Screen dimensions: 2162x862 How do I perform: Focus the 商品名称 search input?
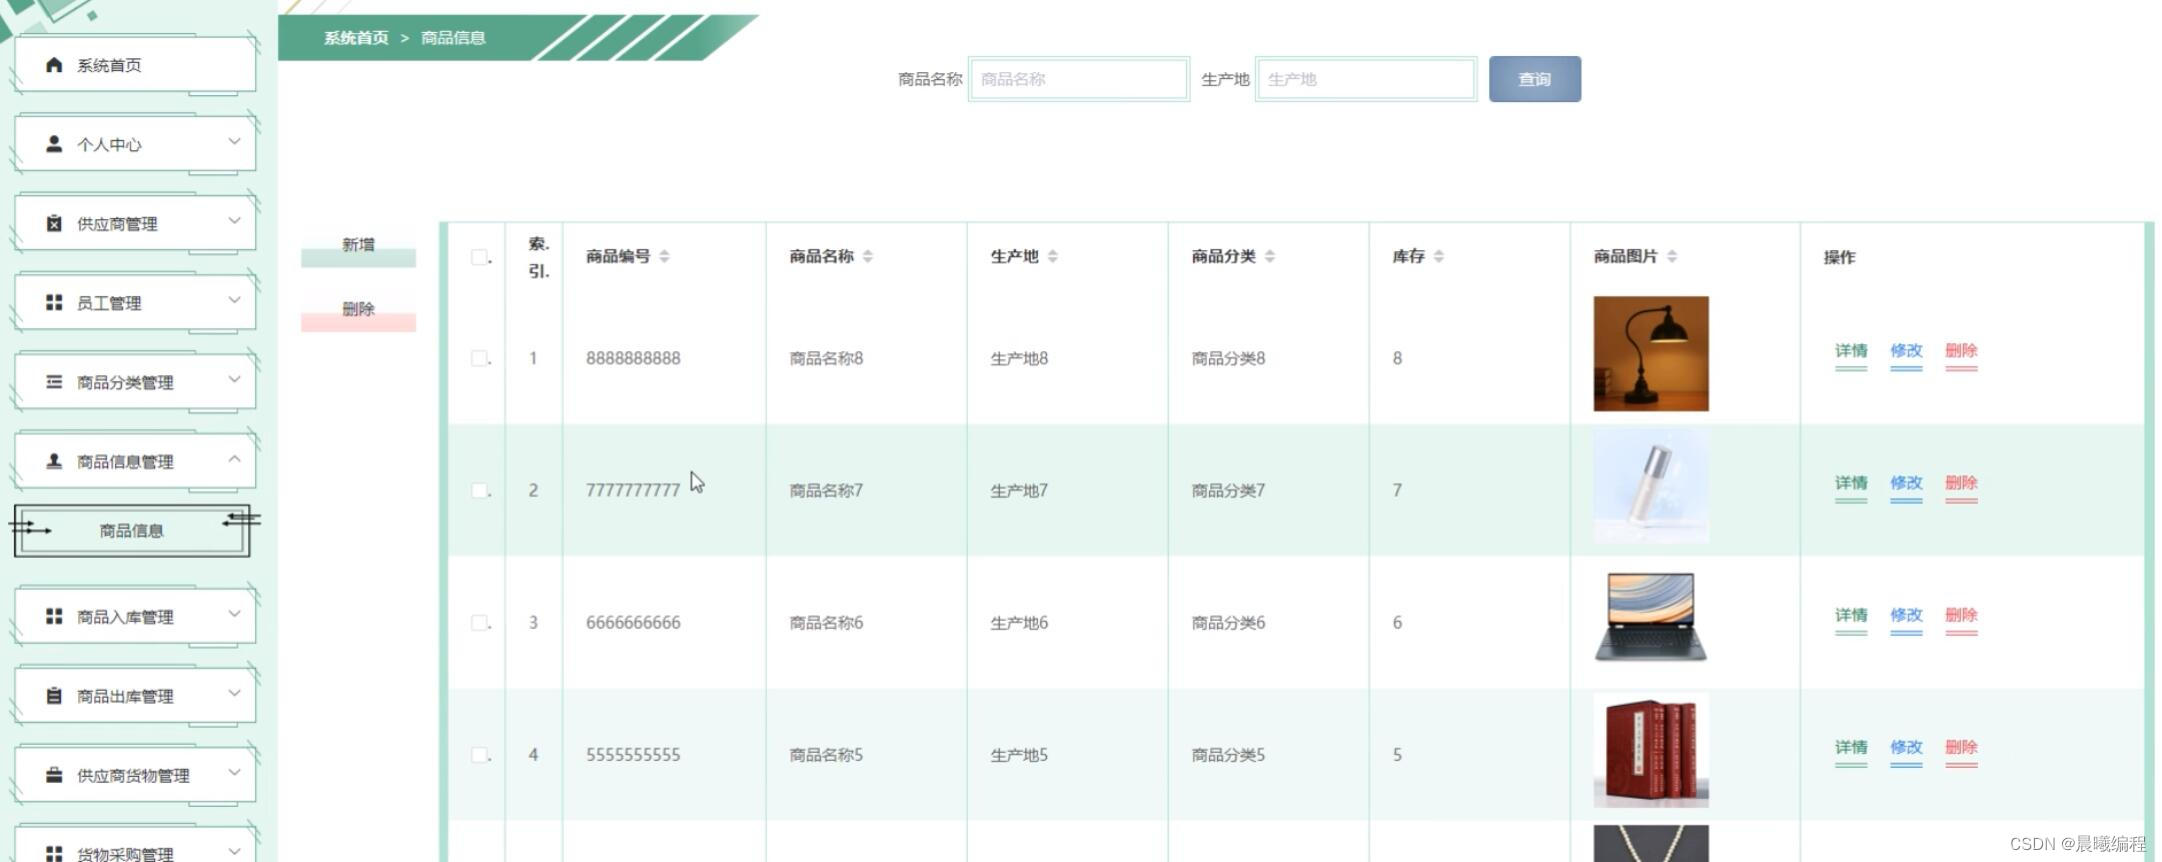pyautogui.click(x=1079, y=79)
